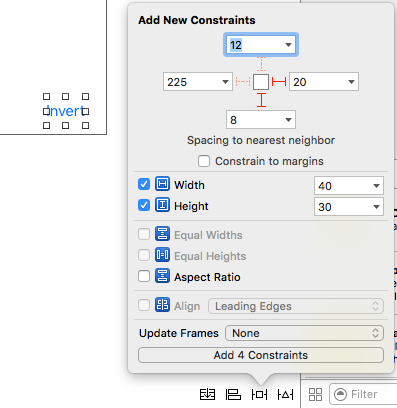
Task: Click the Add 4 Constraints button
Action: (x=261, y=355)
